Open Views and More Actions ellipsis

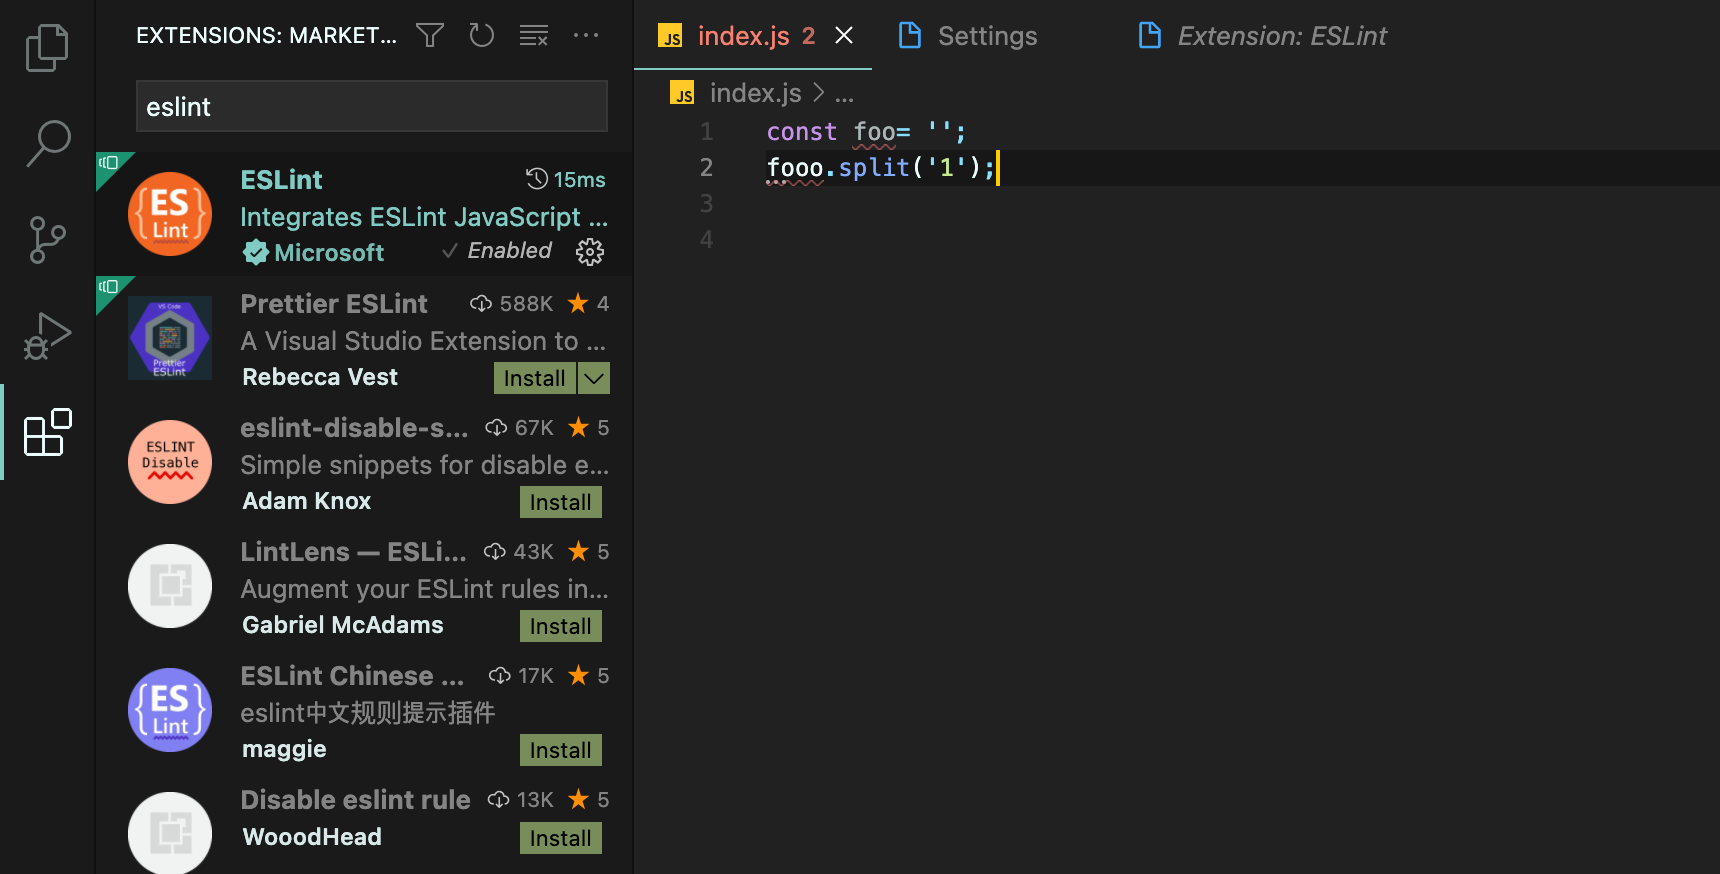point(586,36)
